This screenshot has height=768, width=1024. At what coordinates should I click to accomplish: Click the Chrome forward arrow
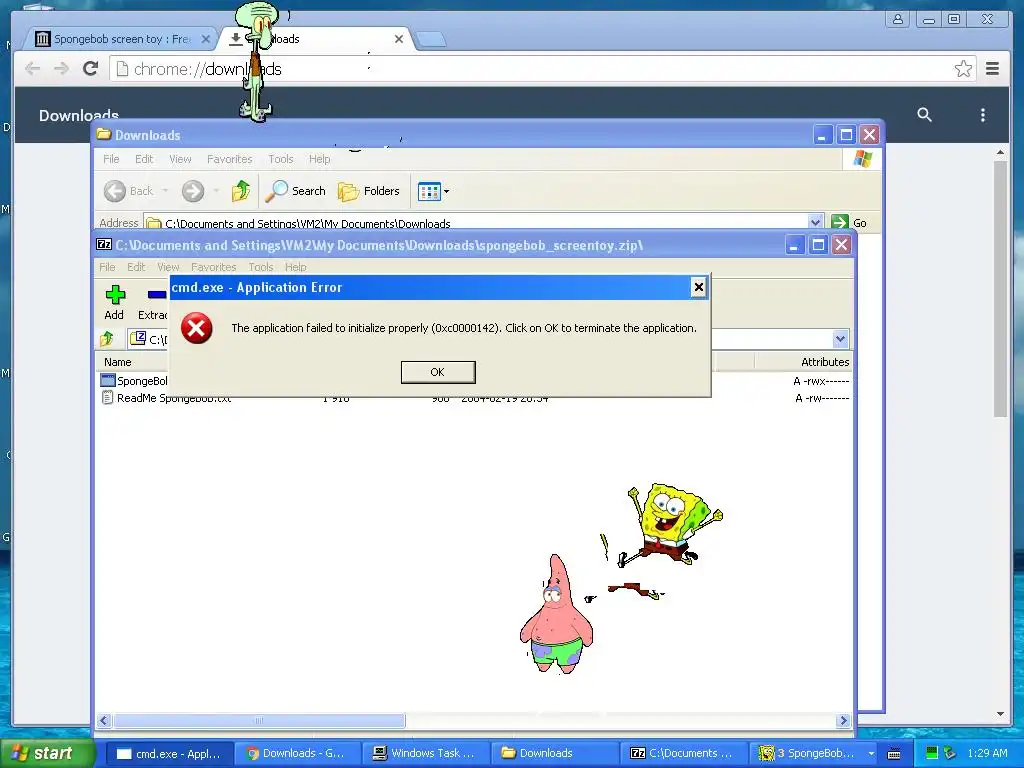(x=61, y=69)
